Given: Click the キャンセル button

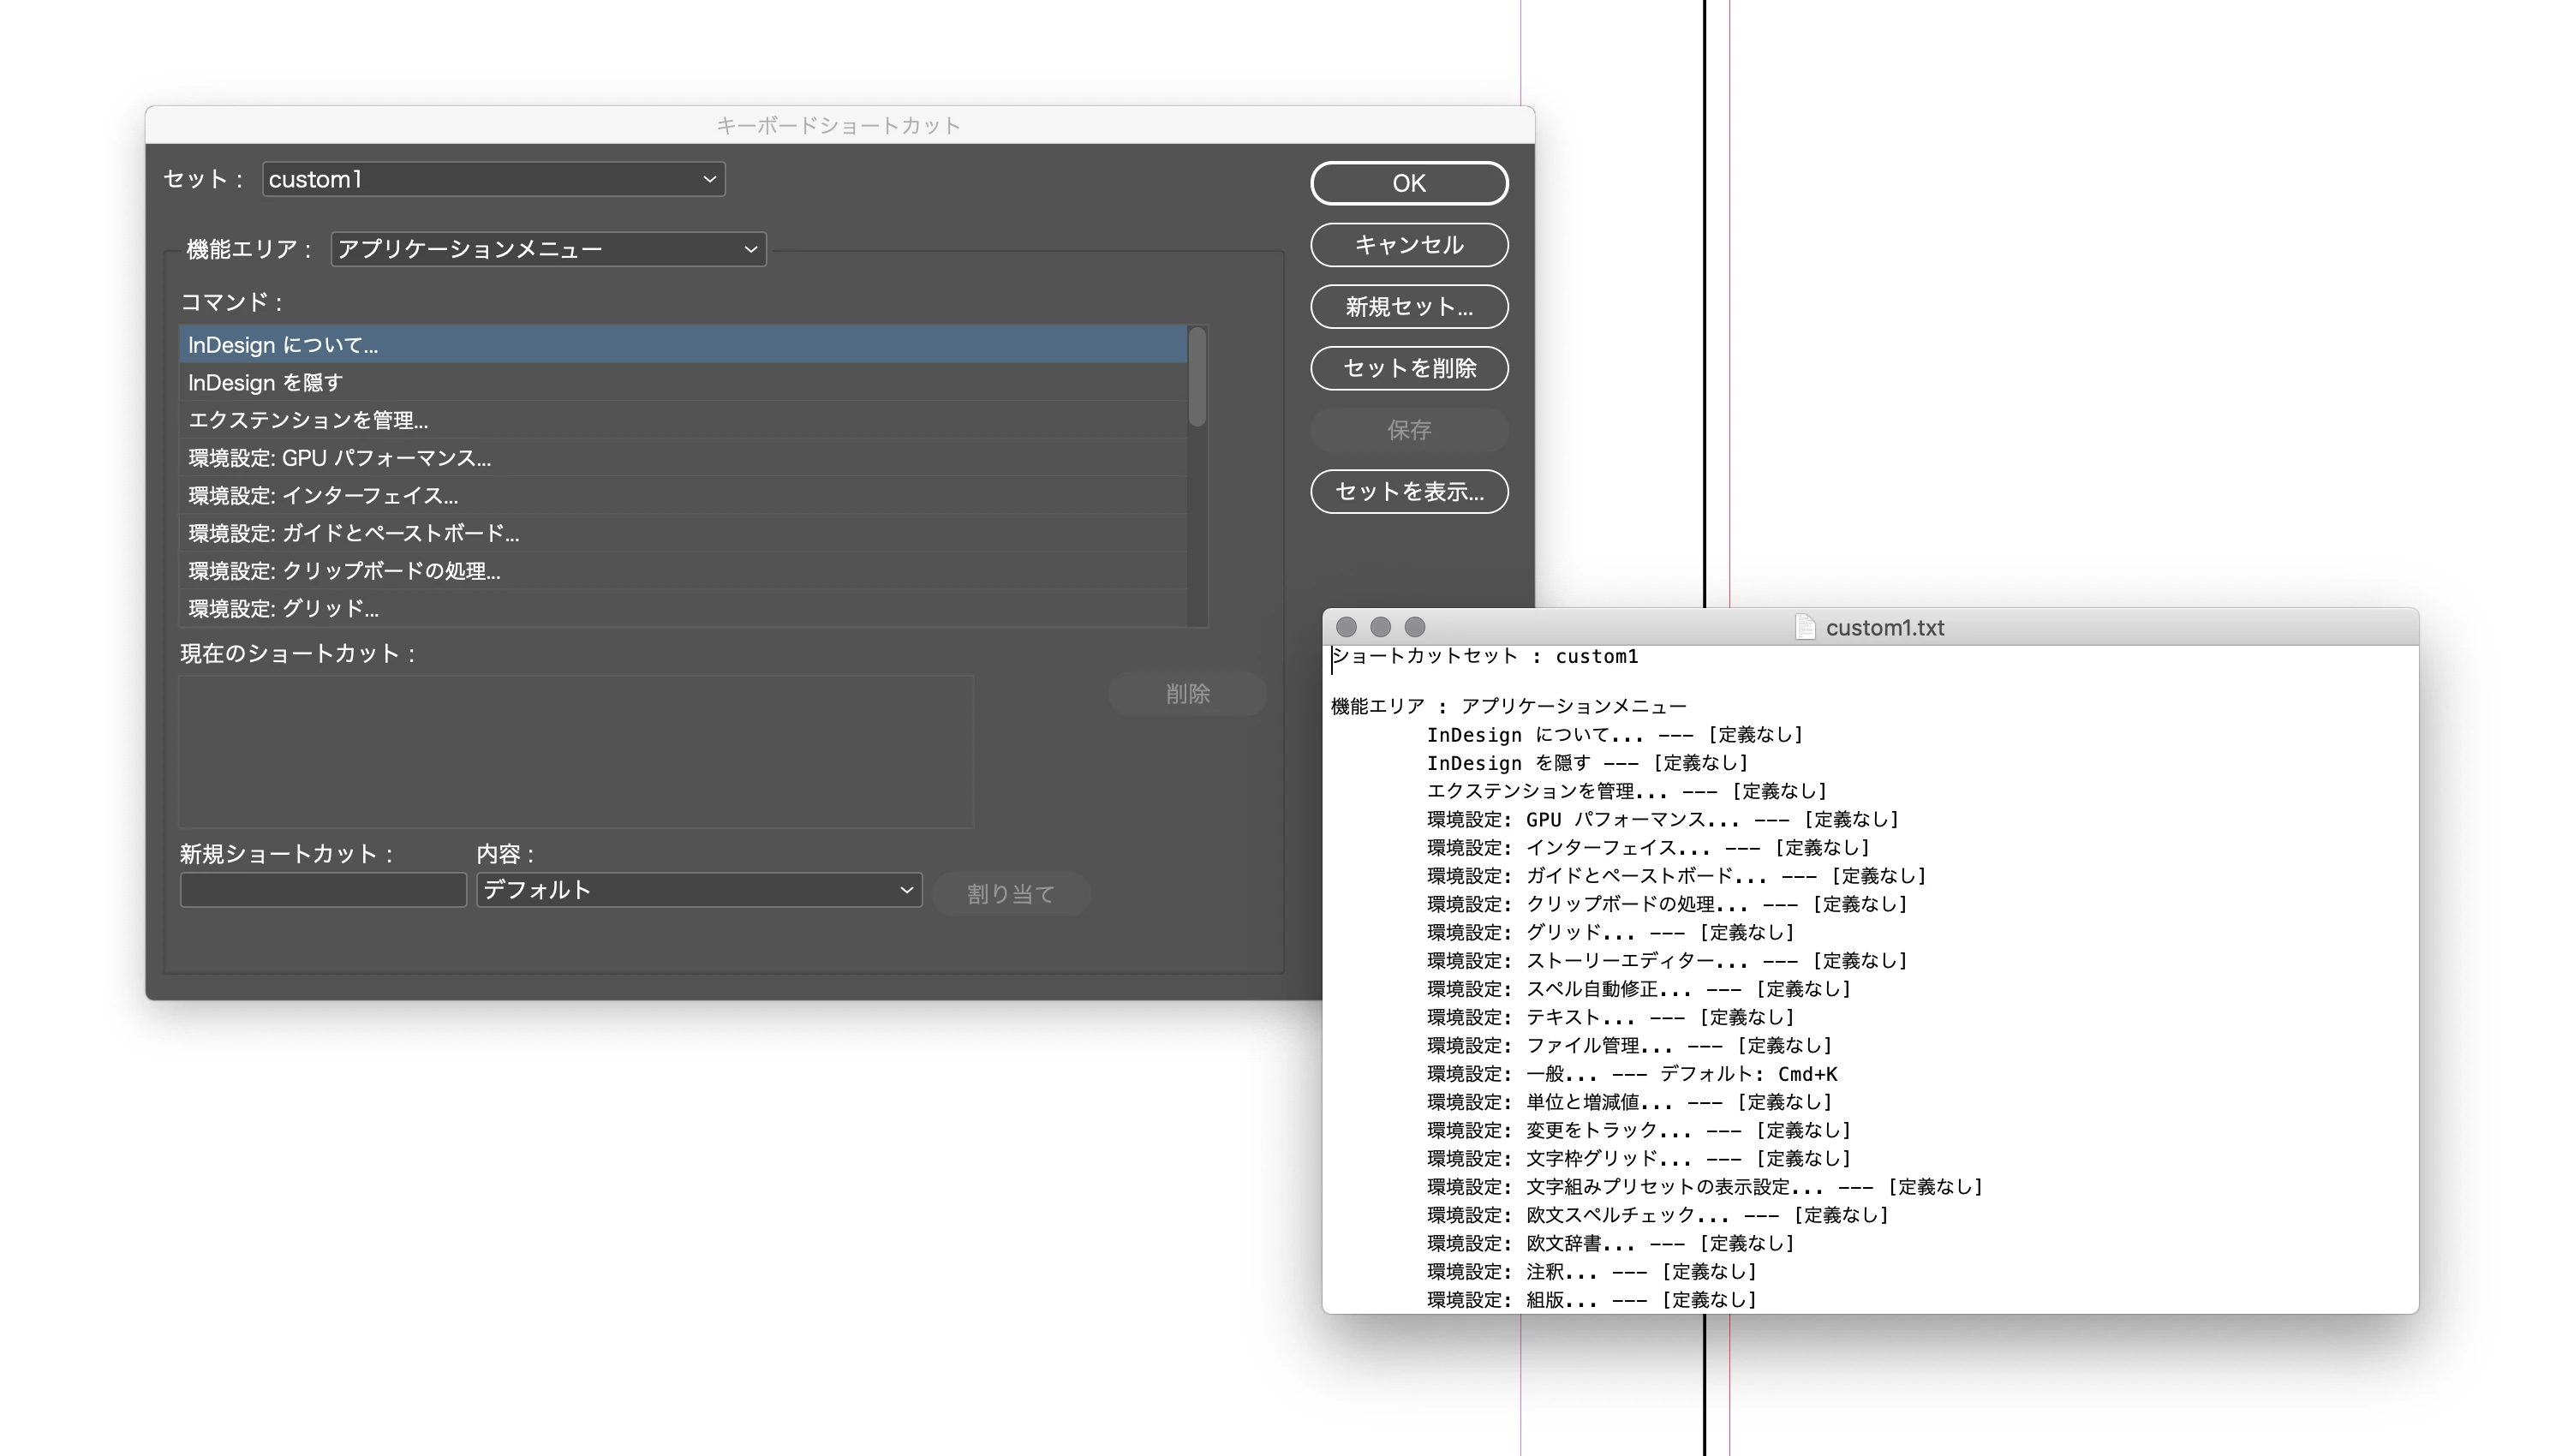Looking at the screenshot, I should click(x=1408, y=245).
